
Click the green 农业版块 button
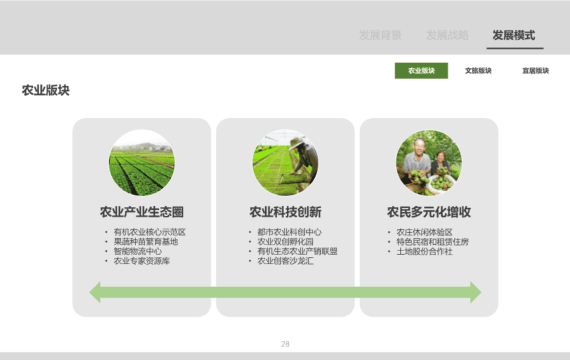[421, 71]
